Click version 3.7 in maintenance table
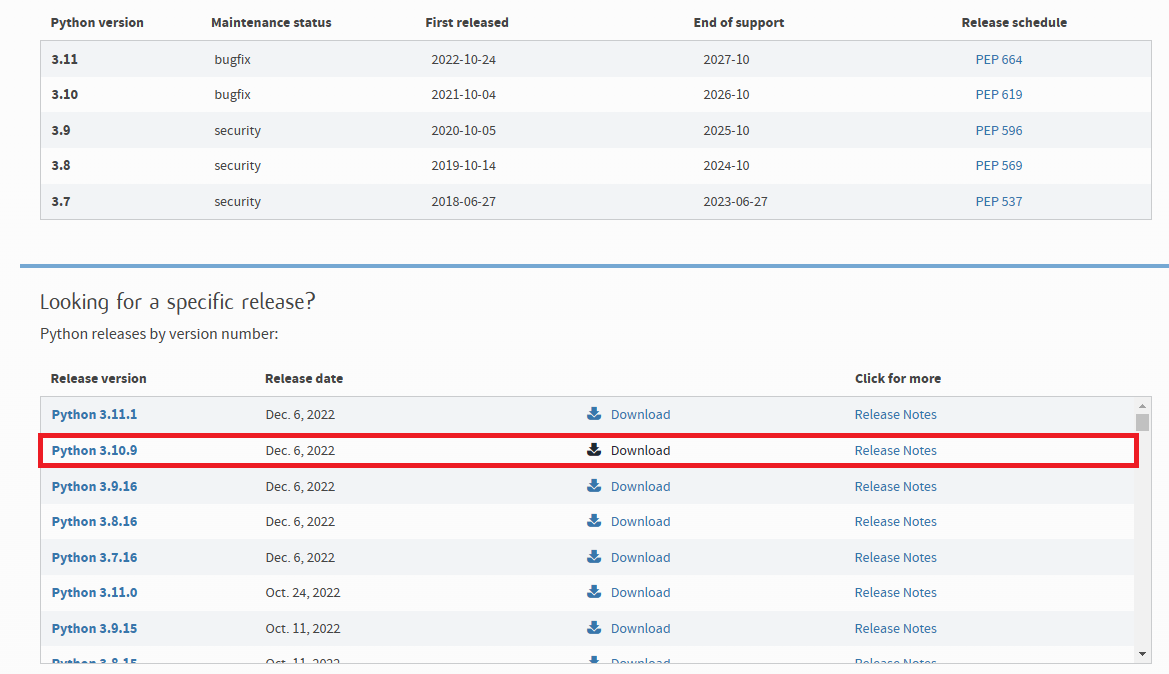 60,201
